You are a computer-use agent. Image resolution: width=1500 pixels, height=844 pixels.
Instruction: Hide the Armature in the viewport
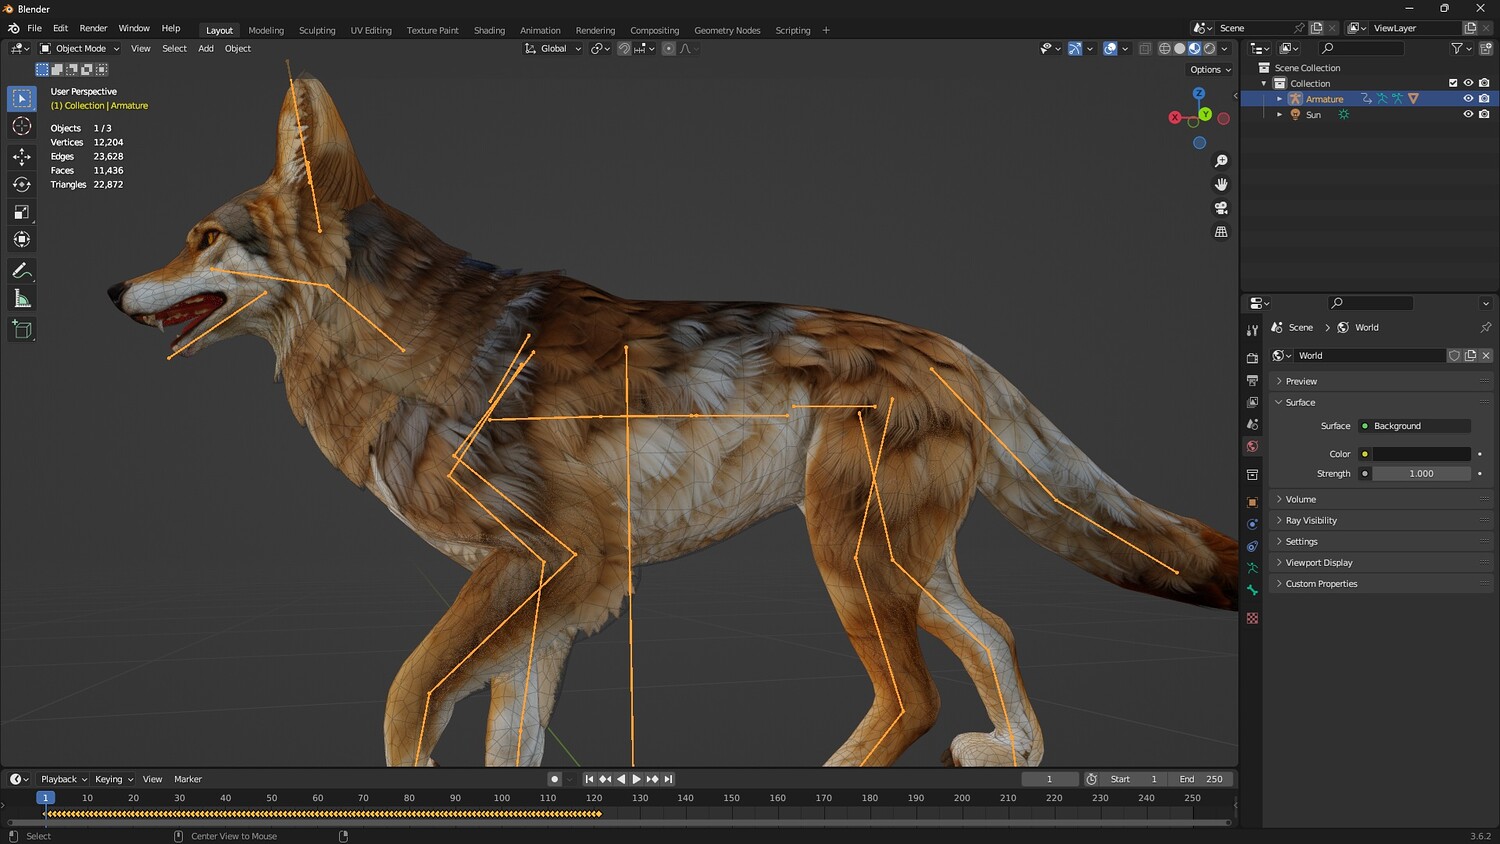[1468, 99]
